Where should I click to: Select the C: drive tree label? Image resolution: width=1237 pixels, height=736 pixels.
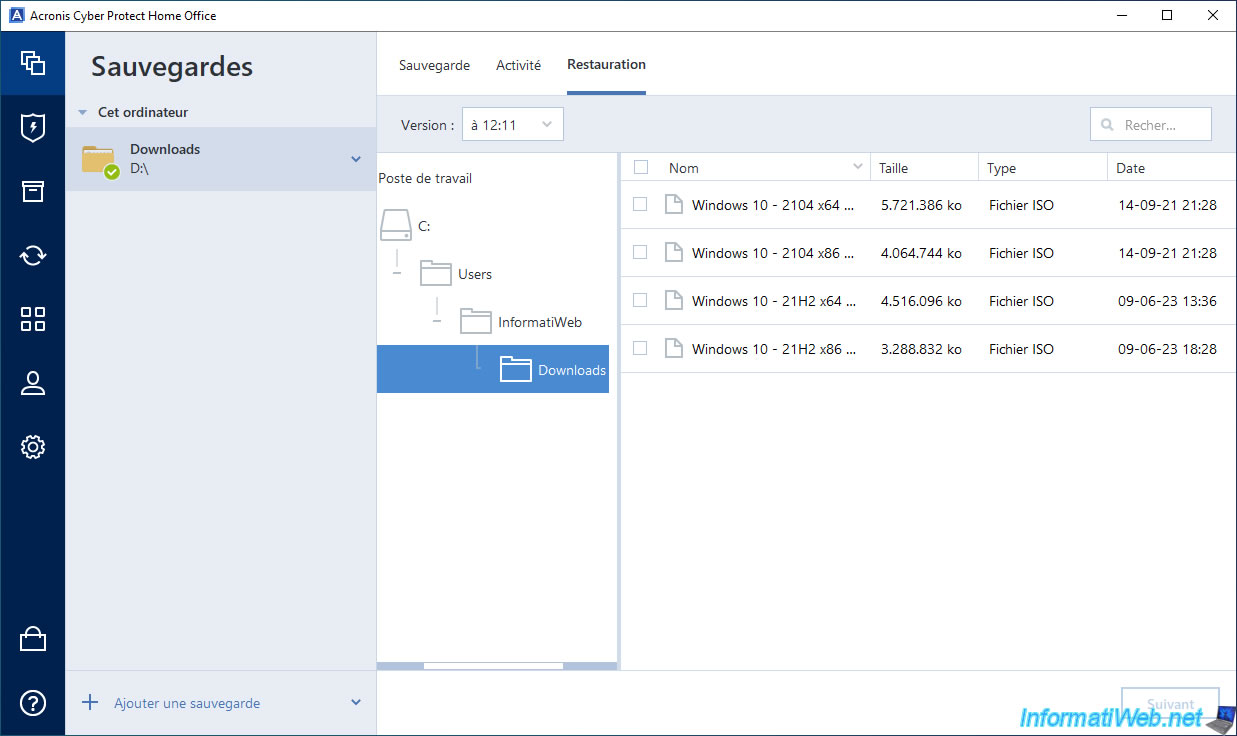424,226
